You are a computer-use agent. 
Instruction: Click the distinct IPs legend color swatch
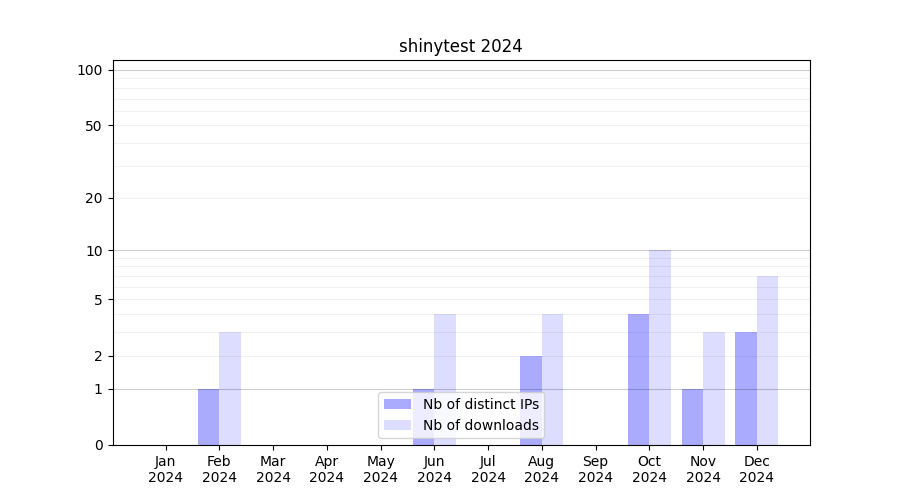397,404
